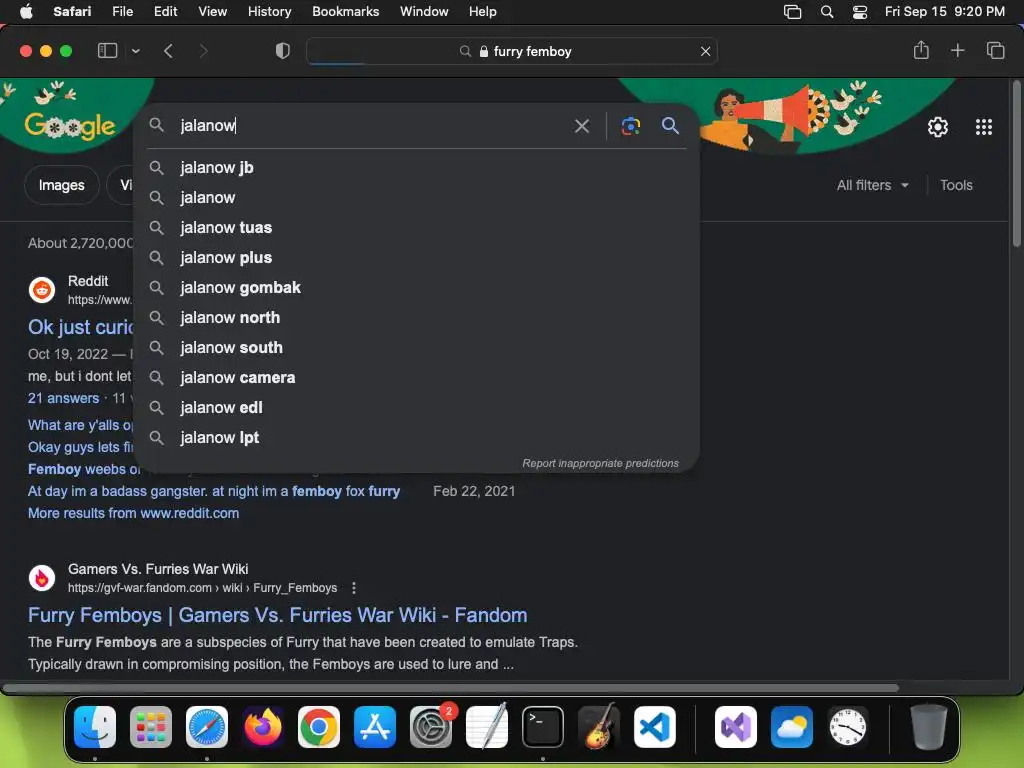Click the Reddit result favicon
Image resolution: width=1024 pixels, height=768 pixels.
pos(42,290)
